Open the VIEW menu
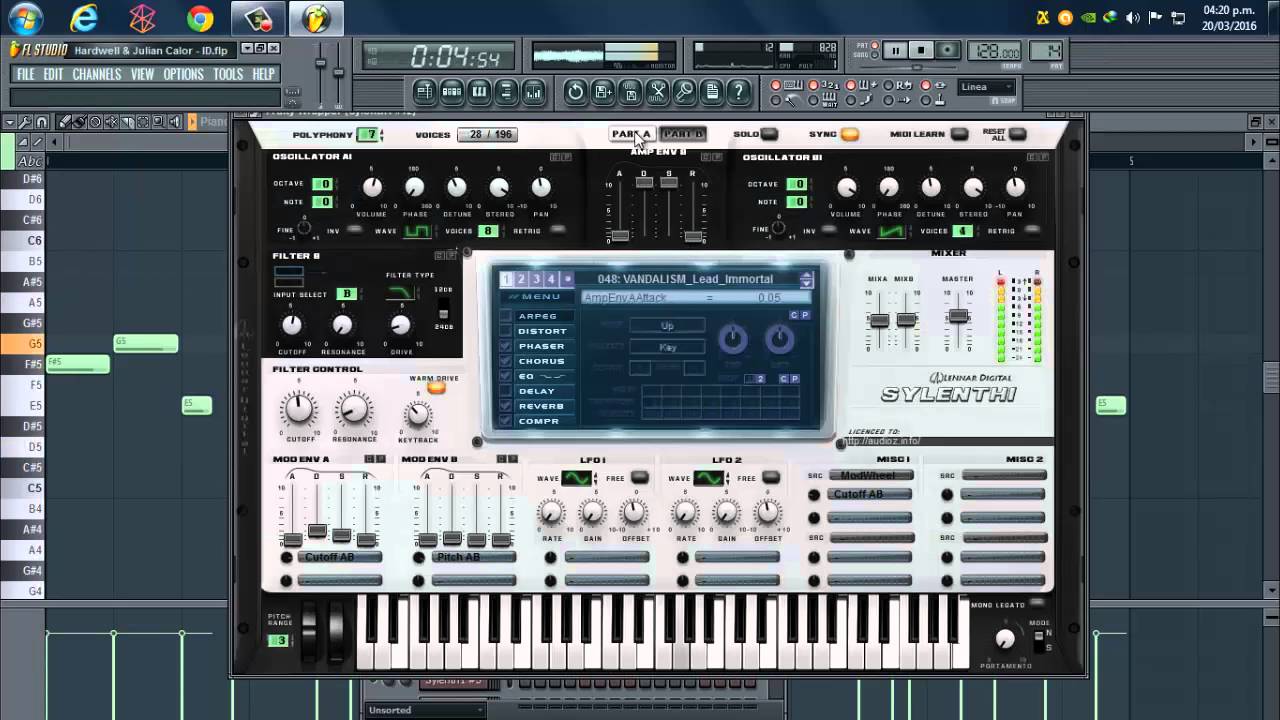 pyautogui.click(x=142, y=74)
